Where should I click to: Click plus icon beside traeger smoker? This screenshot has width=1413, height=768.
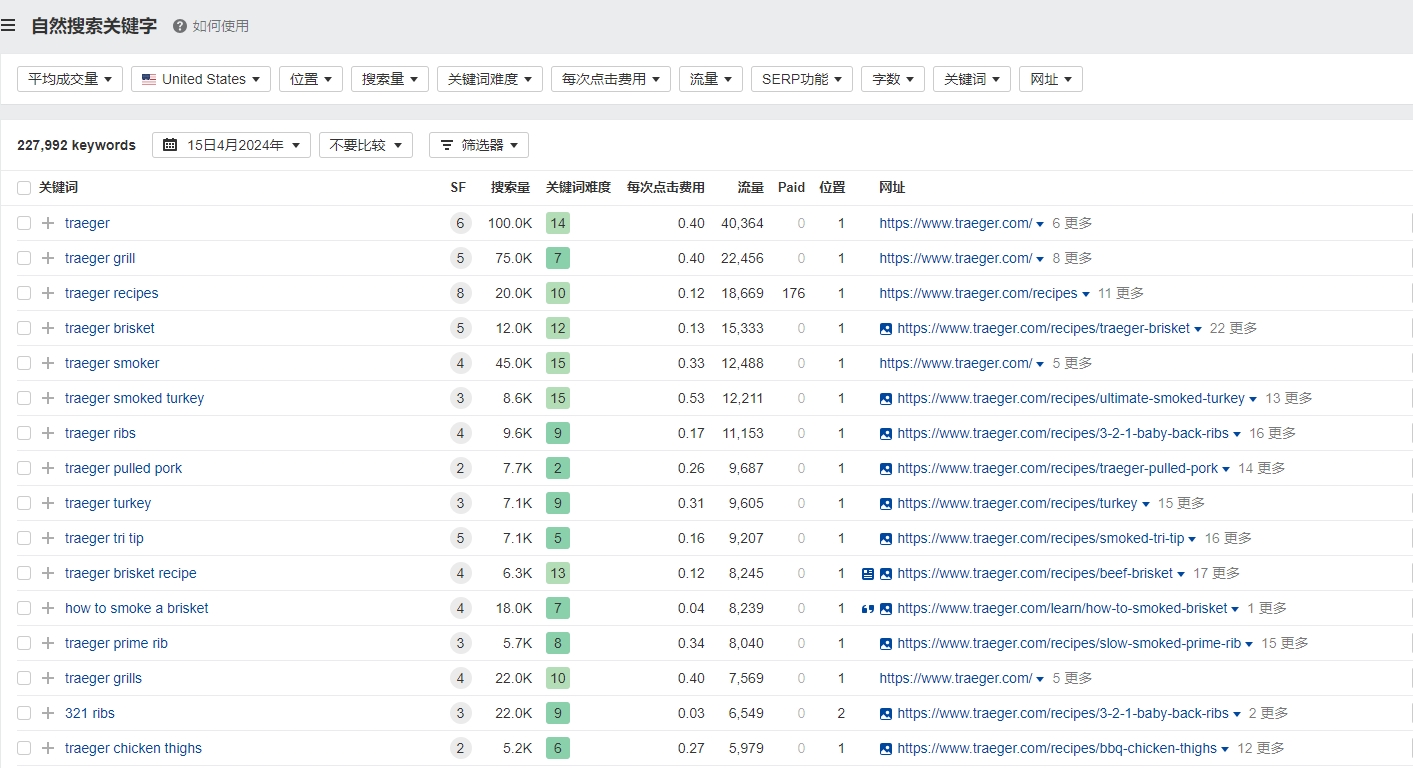click(x=48, y=363)
